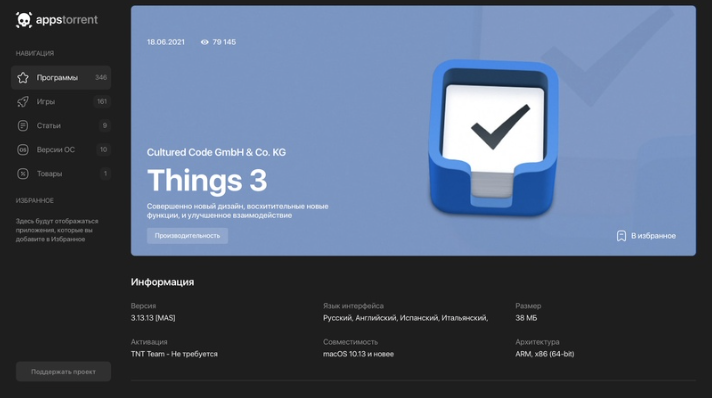Open the Статьи section
The height and width of the screenshot is (398, 712).
61,126
